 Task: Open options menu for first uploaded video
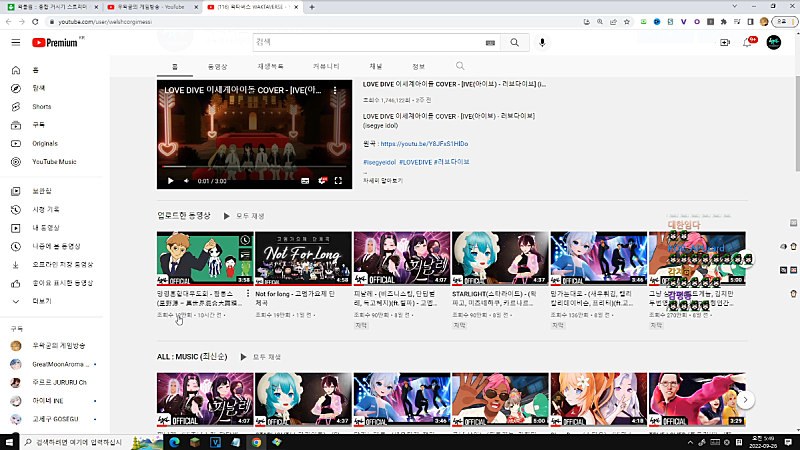248,294
